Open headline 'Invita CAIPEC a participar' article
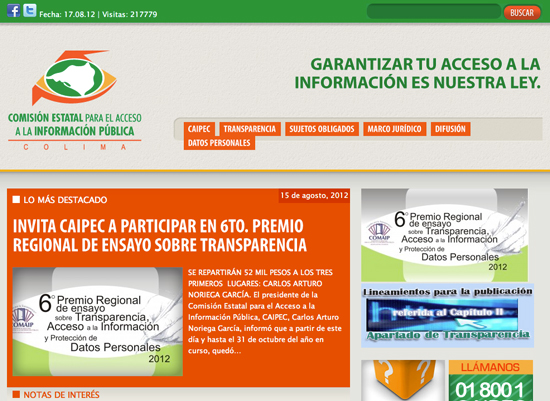The width and height of the screenshot is (550, 401). [160, 235]
